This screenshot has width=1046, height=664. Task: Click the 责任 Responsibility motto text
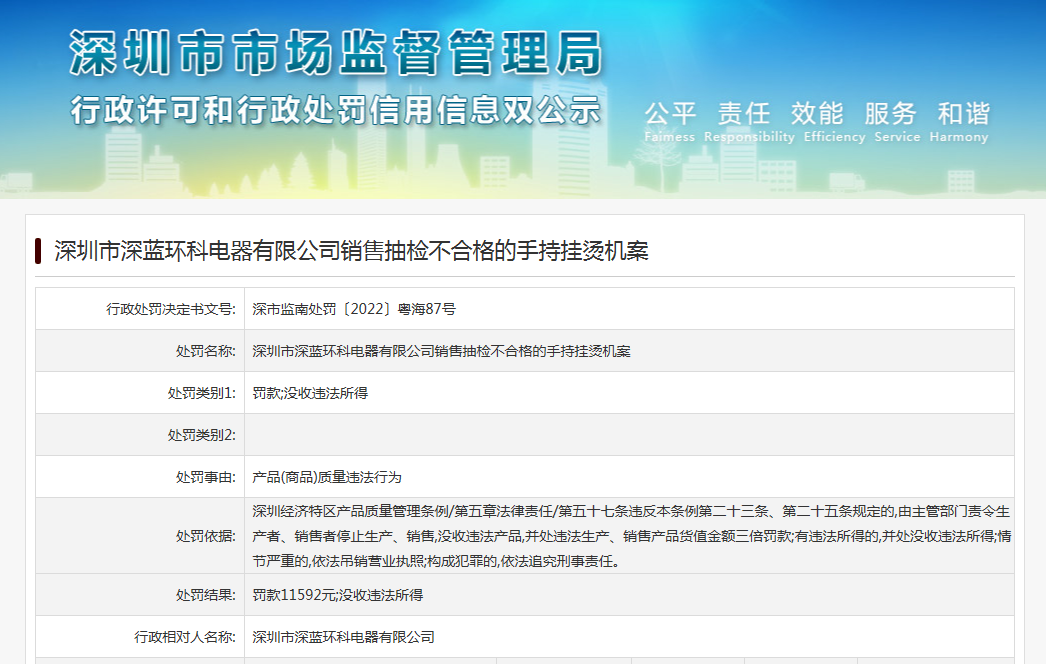(x=749, y=122)
